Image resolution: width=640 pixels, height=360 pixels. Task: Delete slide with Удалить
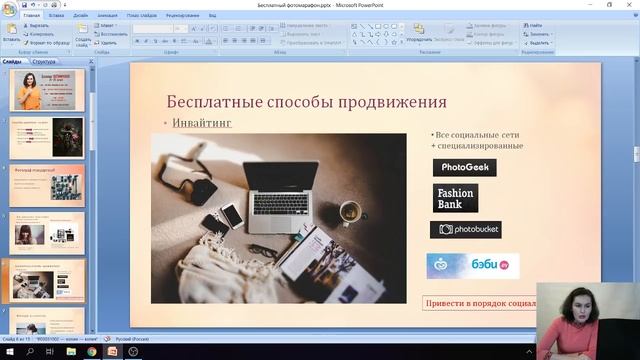pos(106,43)
